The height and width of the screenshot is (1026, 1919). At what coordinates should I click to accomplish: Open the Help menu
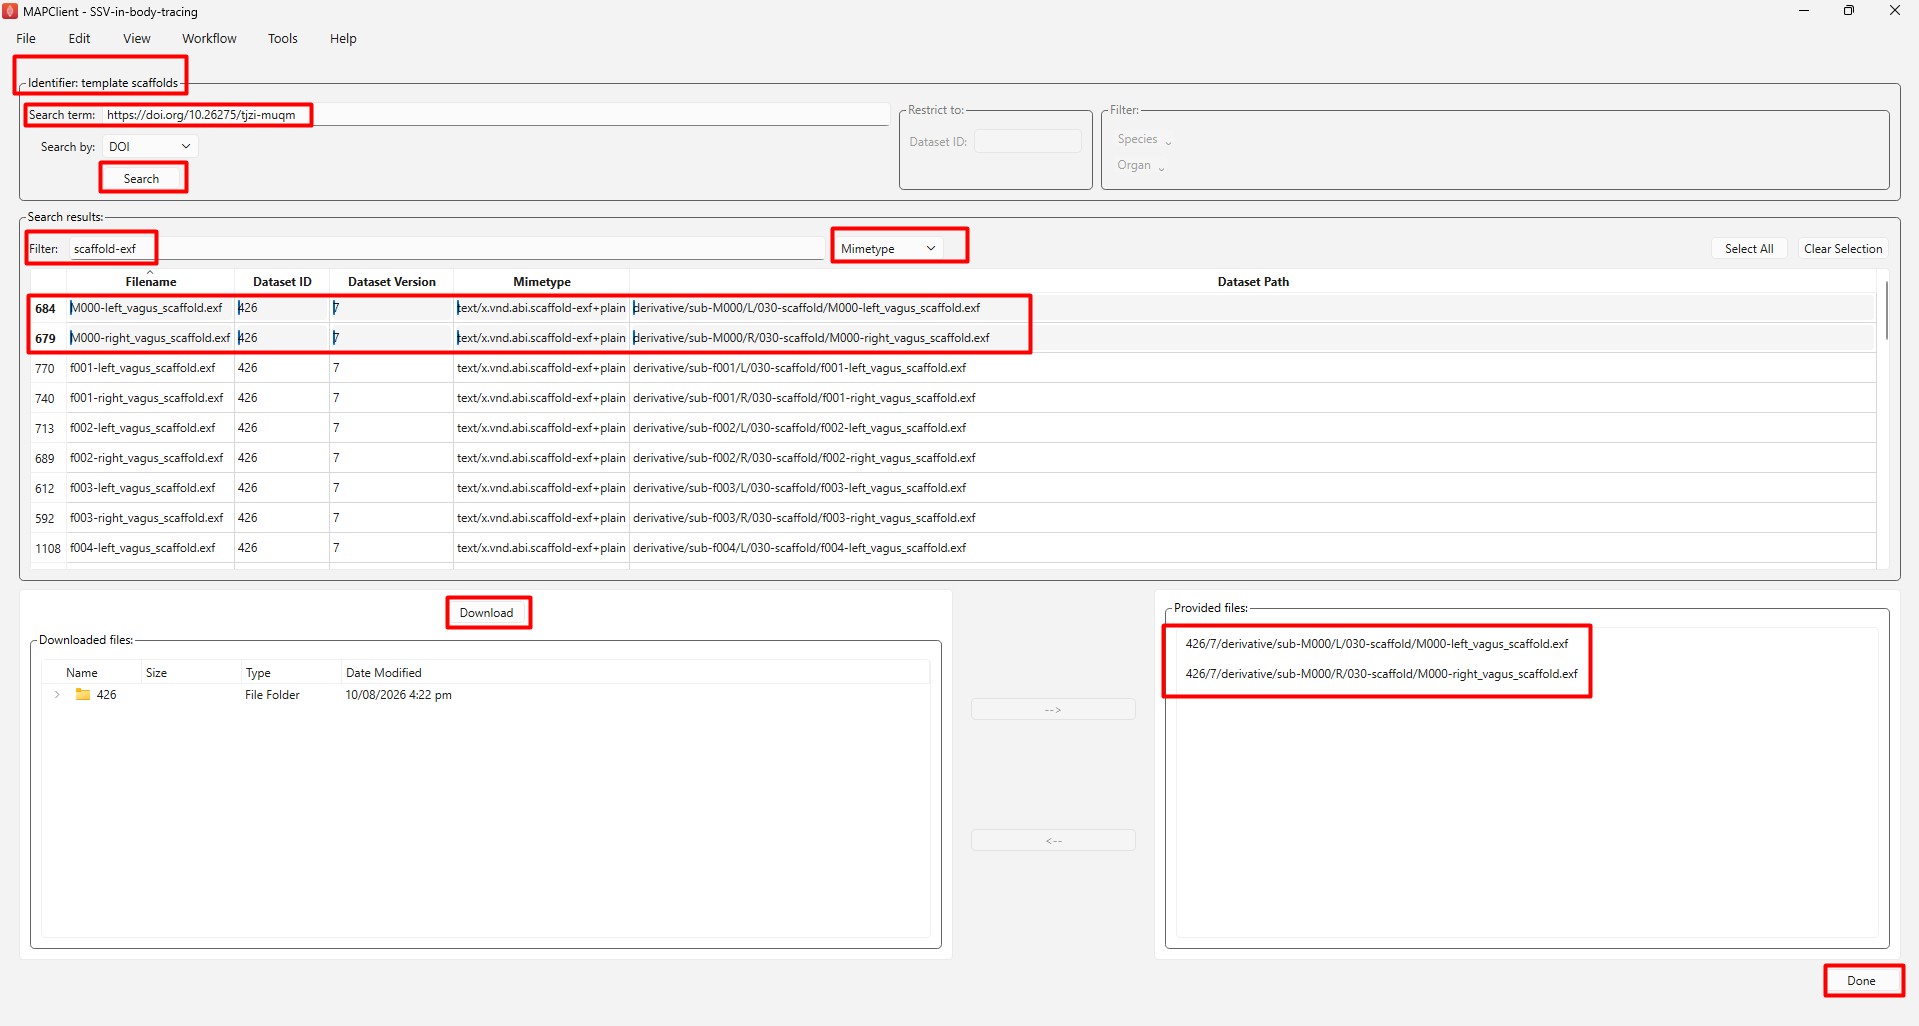[x=343, y=38]
